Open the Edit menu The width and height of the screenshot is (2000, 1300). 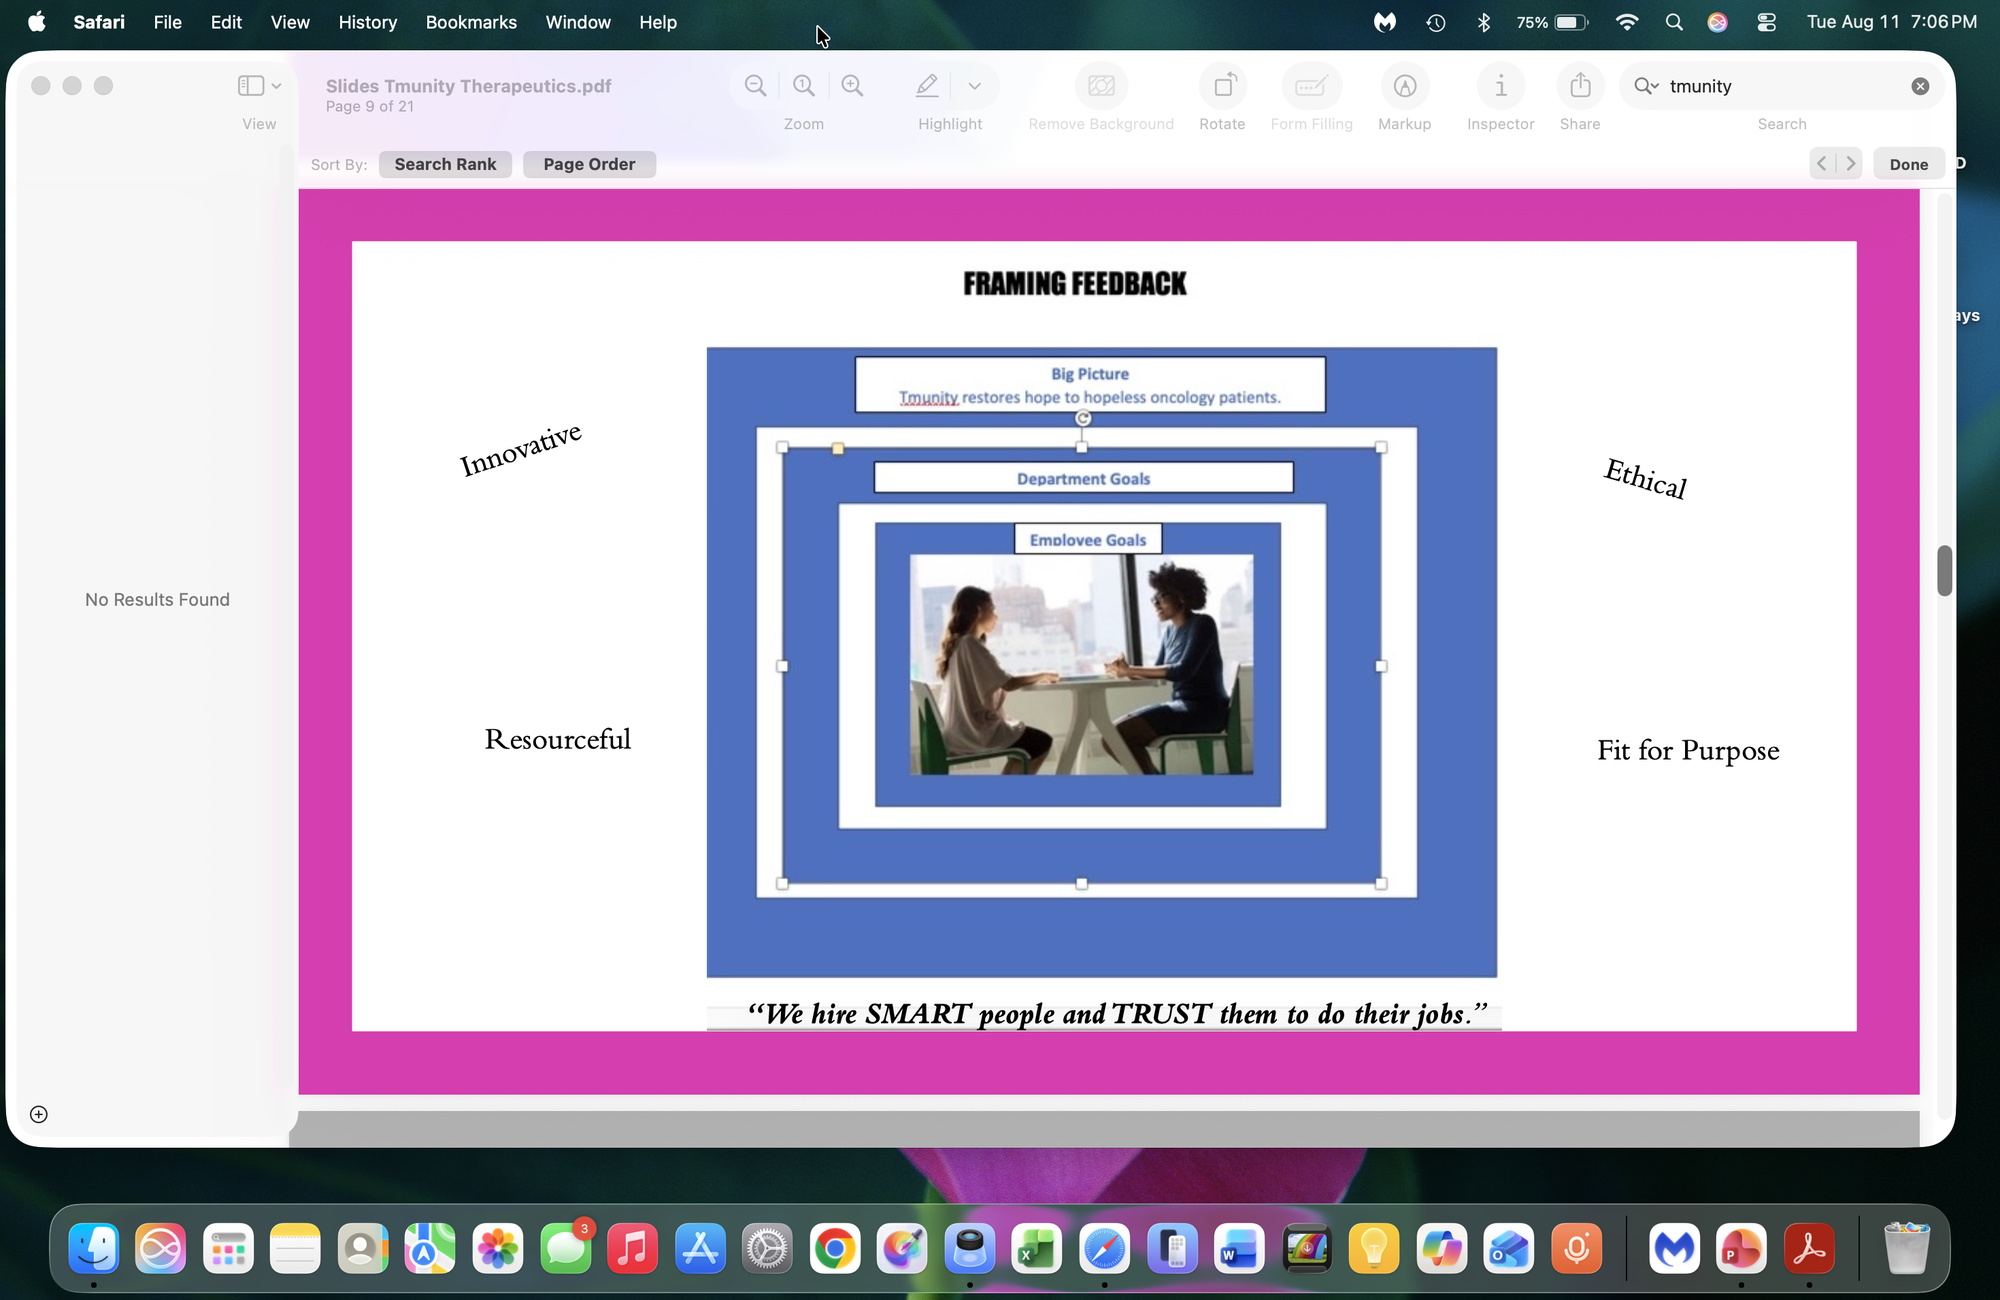(x=226, y=22)
